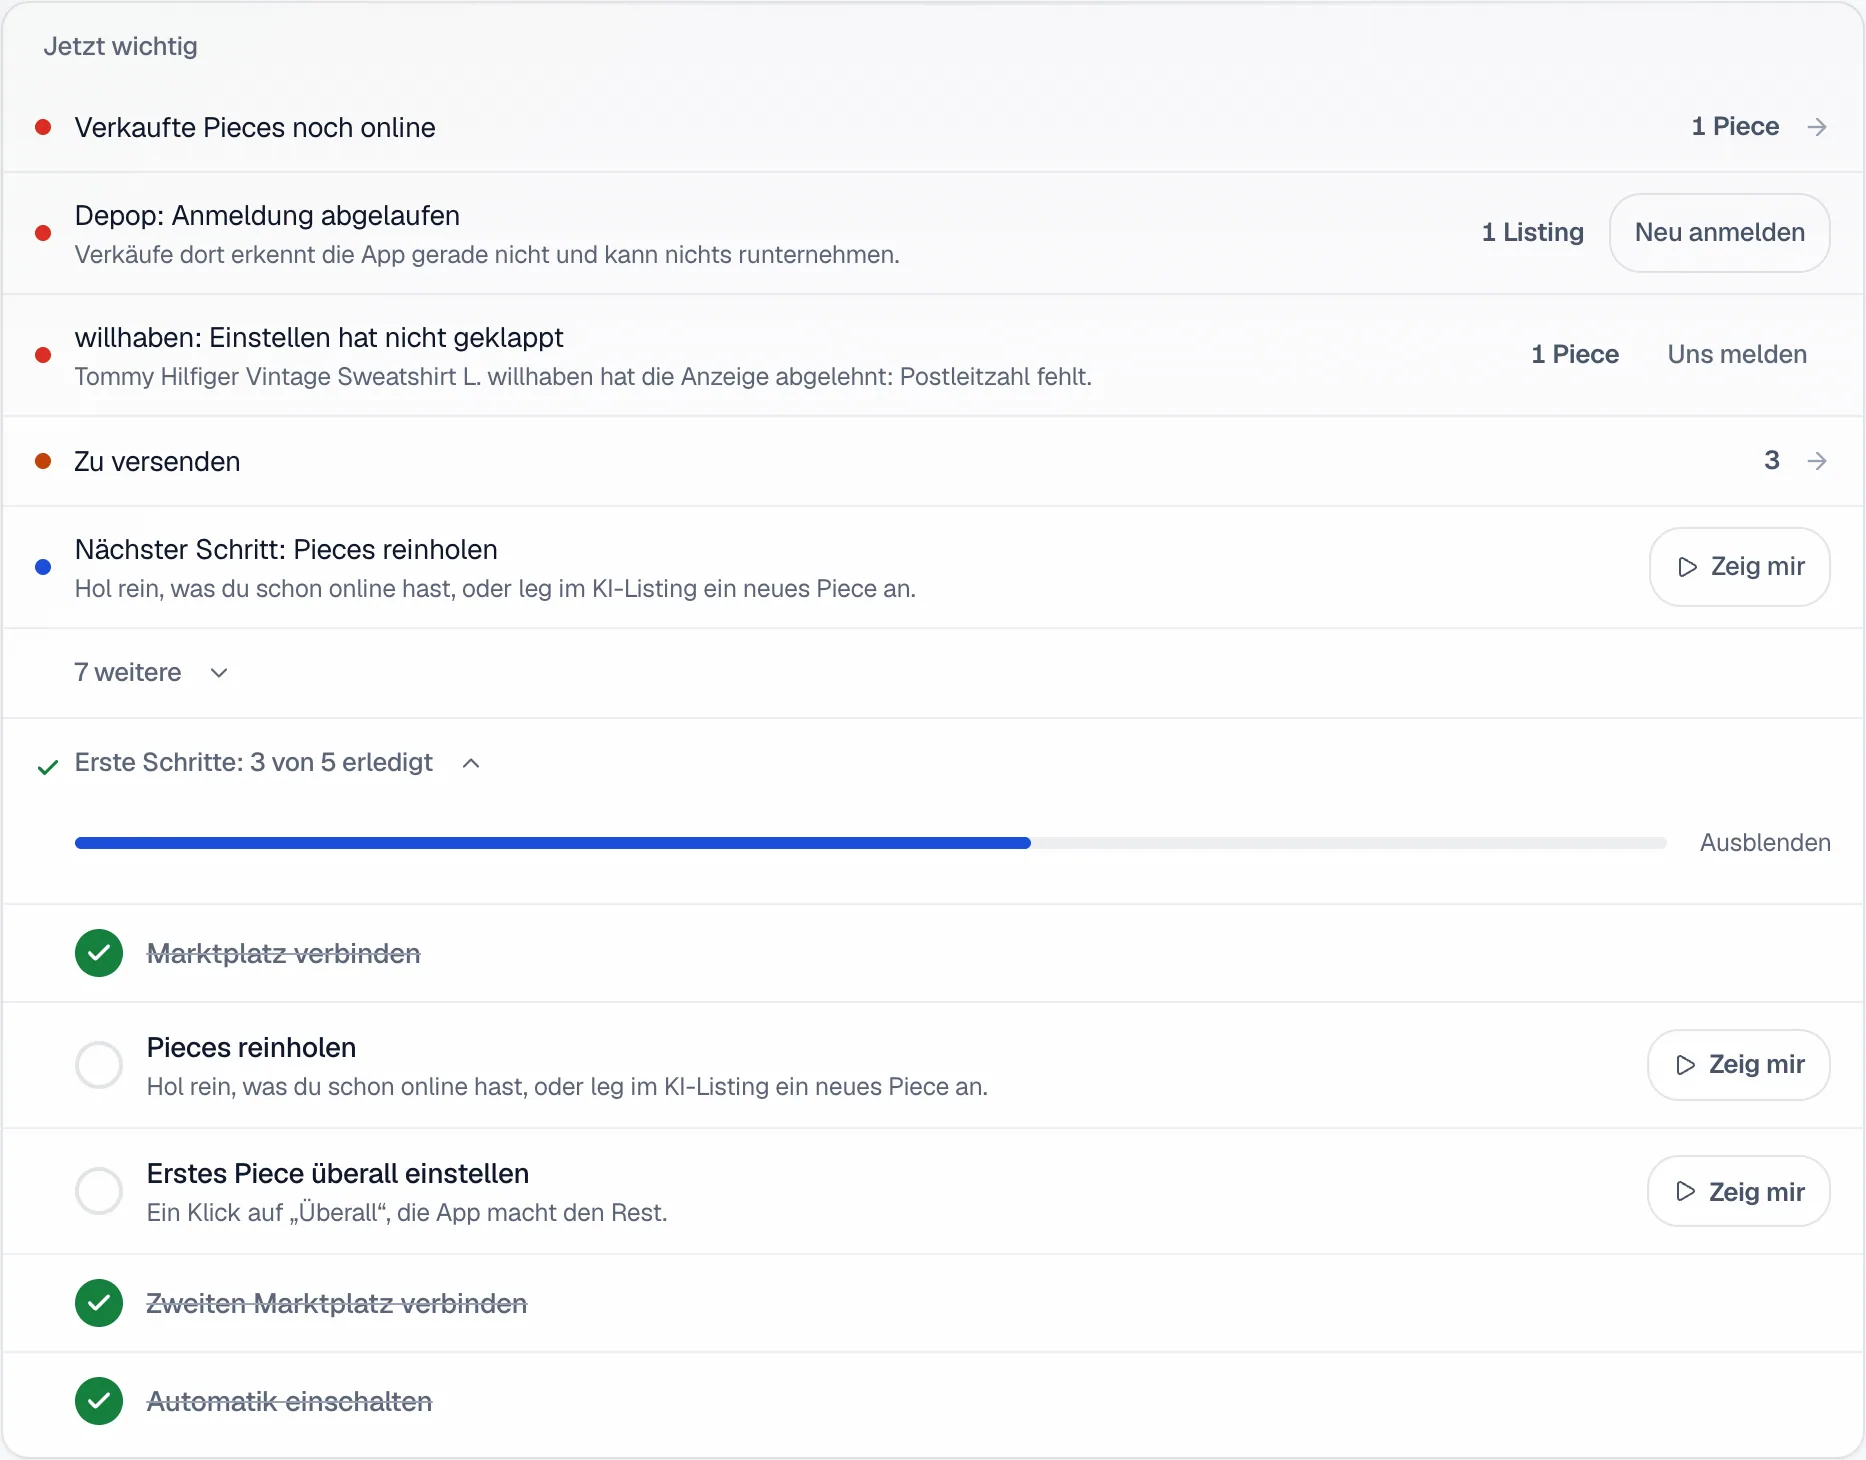Screen dimensions: 1866x1460
Task: Click the Uns melden link
Action: [x=1737, y=355]
